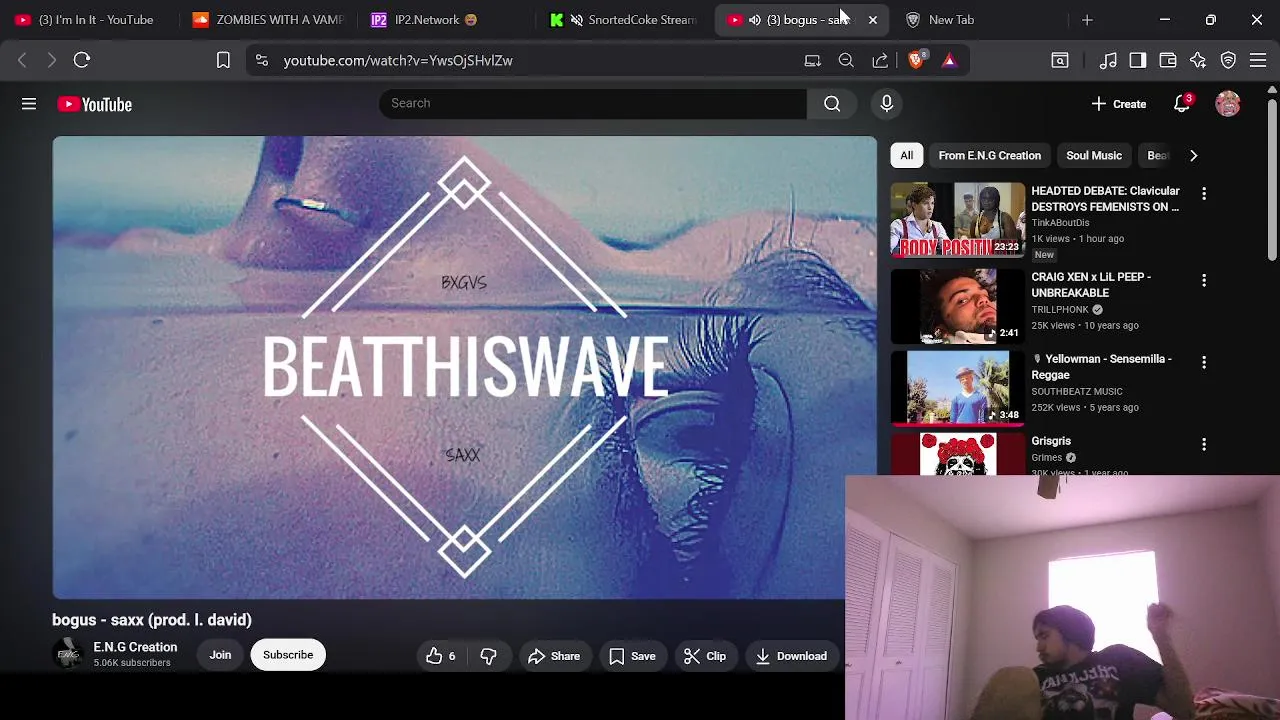This screenshot has height=720, width=1280.
Task: Toggle the browser sidebar panel
Action: 1138,60
